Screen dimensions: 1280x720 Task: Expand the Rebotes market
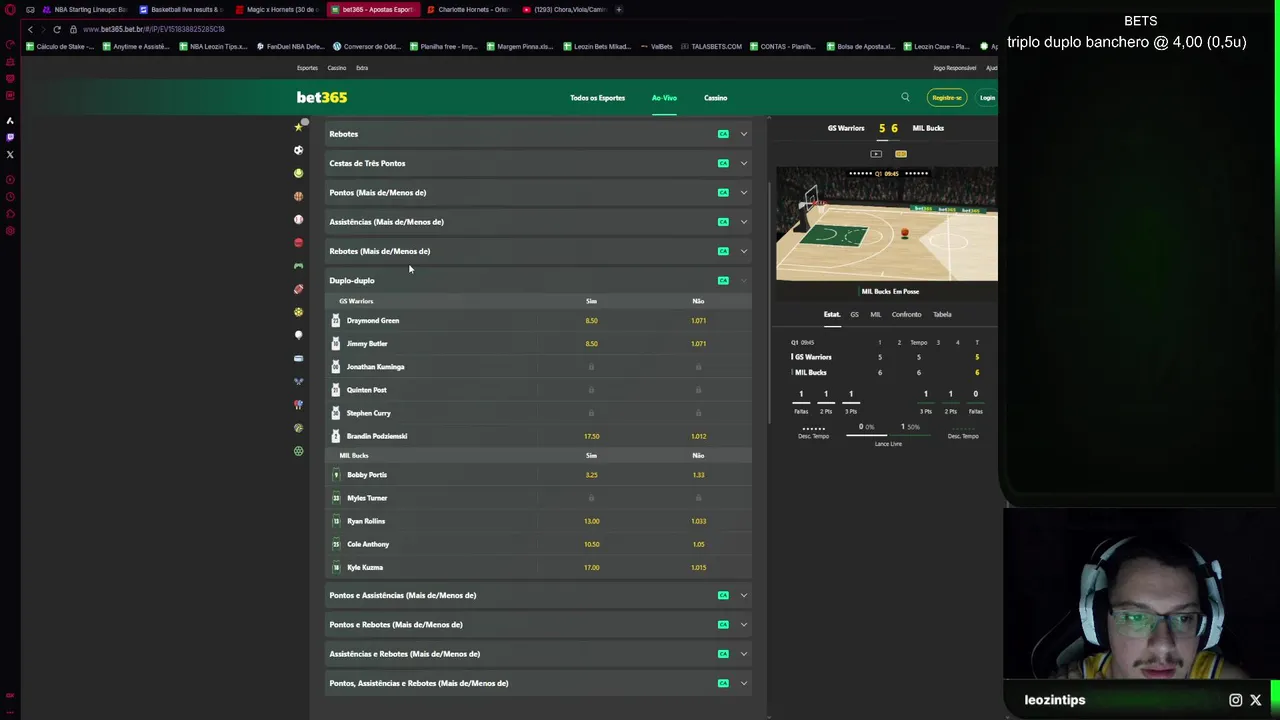tap(538, 134)
